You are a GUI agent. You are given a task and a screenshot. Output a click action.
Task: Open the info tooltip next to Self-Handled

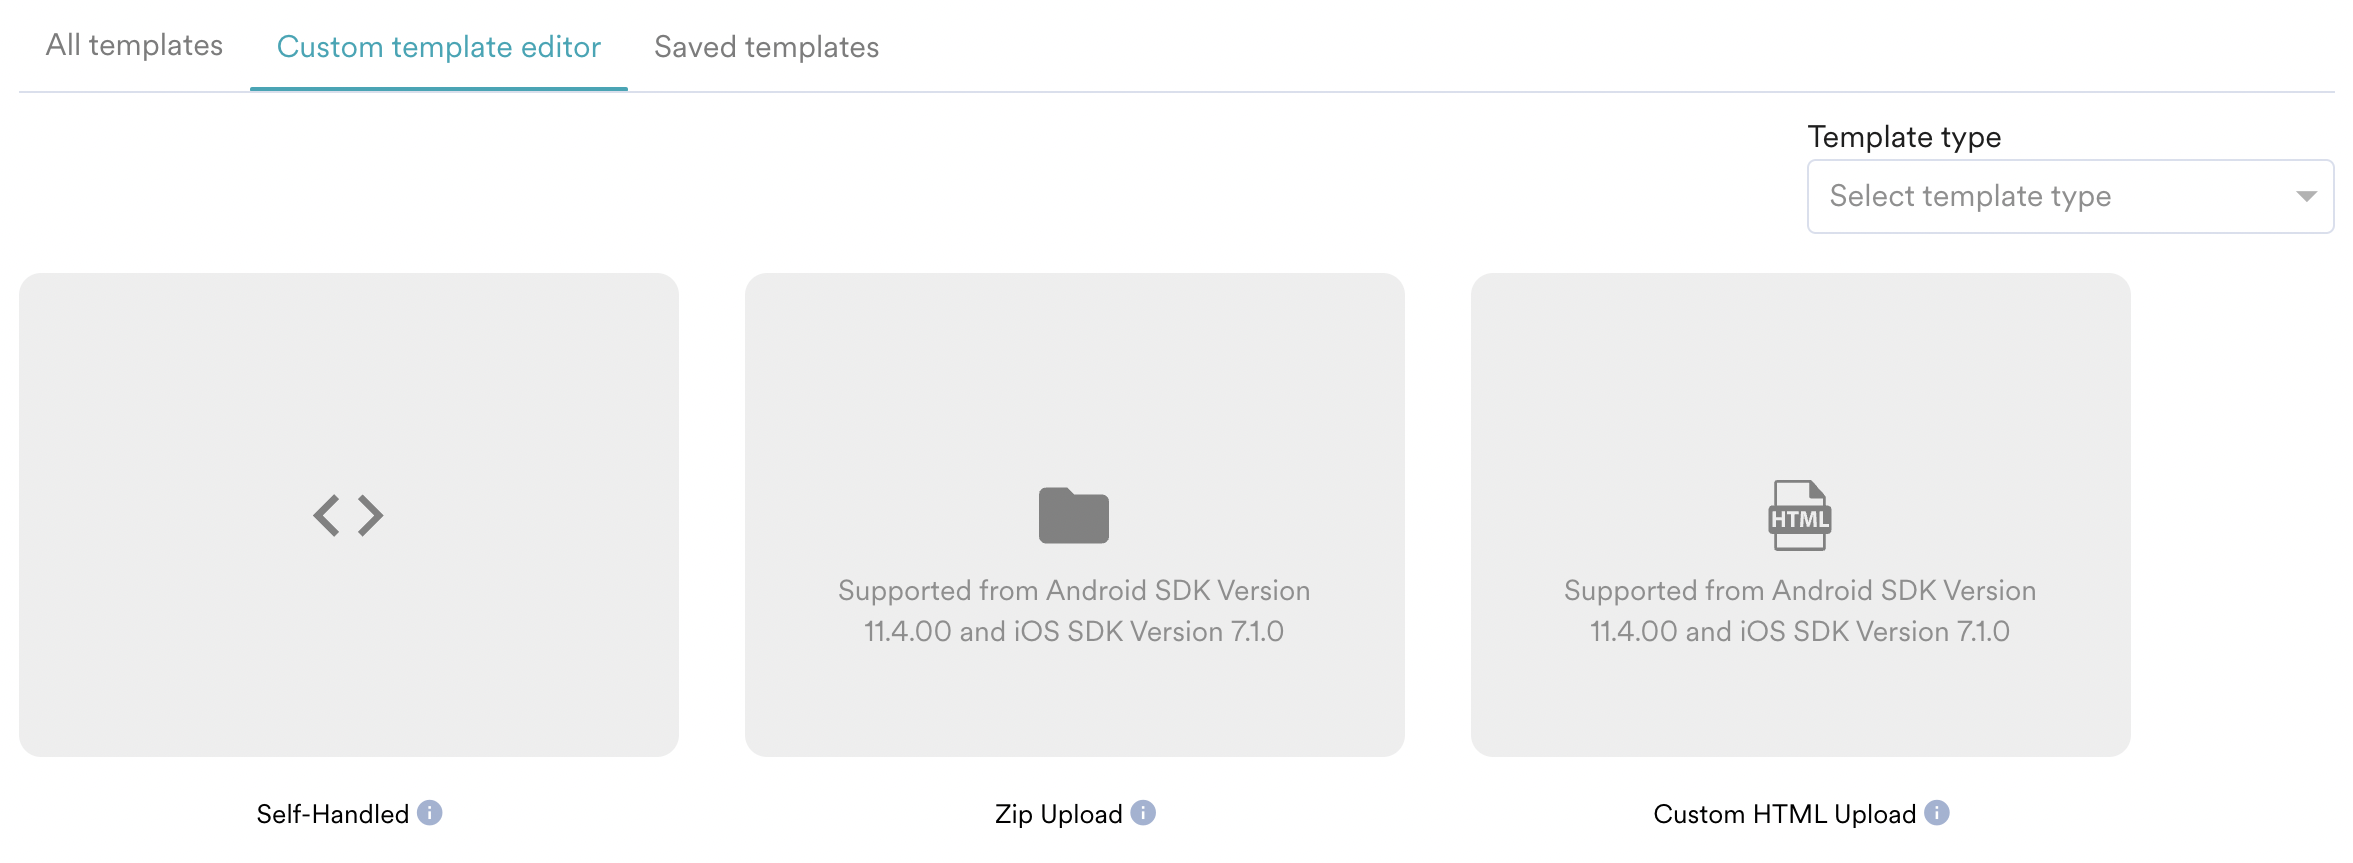coord(431,814)
